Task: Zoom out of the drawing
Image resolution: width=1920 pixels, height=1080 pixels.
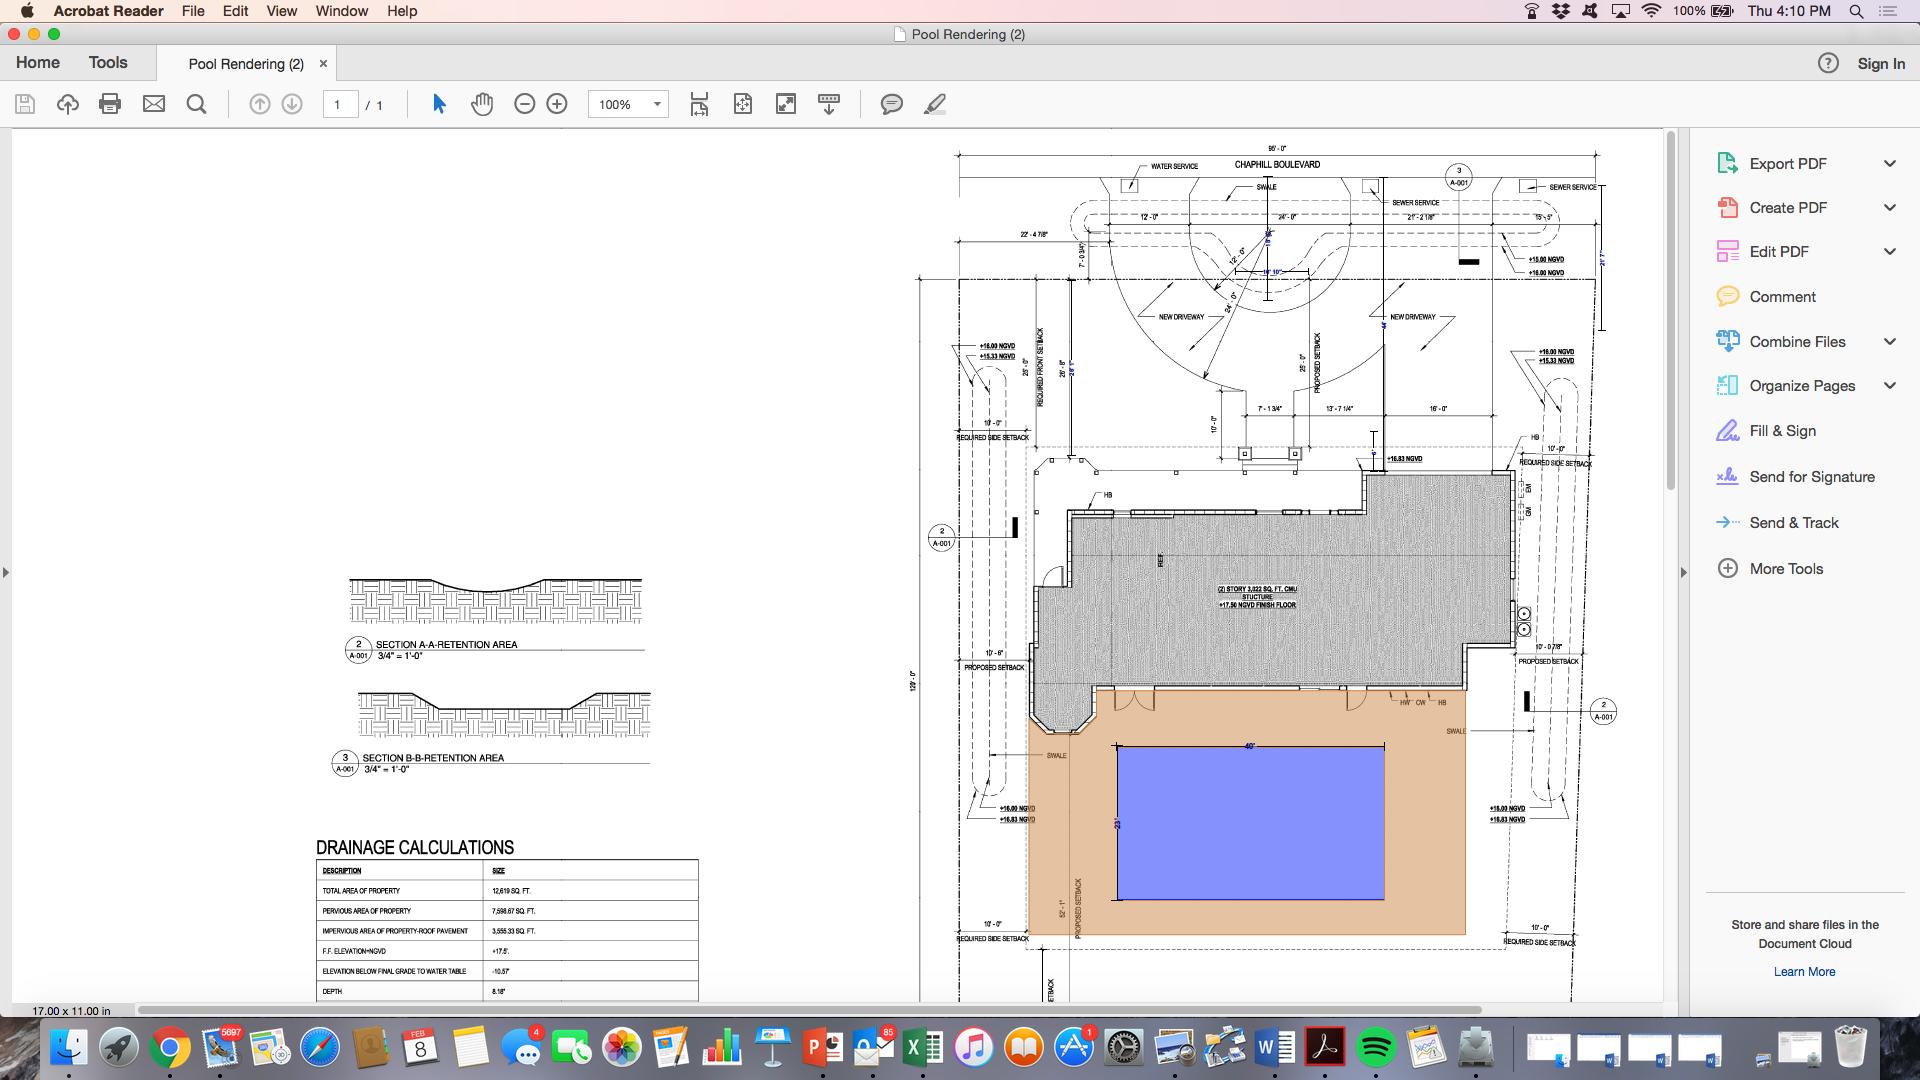Action: 523,103
